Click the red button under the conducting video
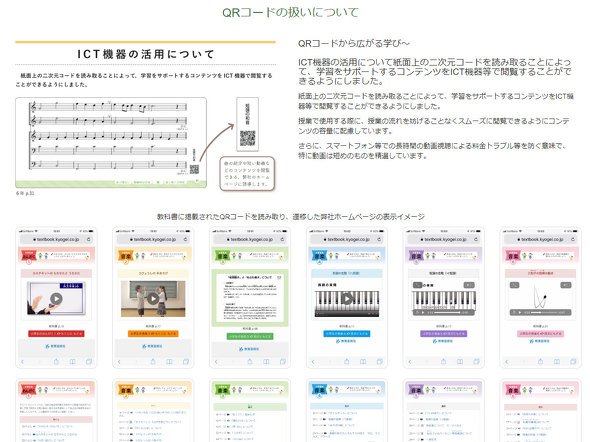 pos(56,334)
